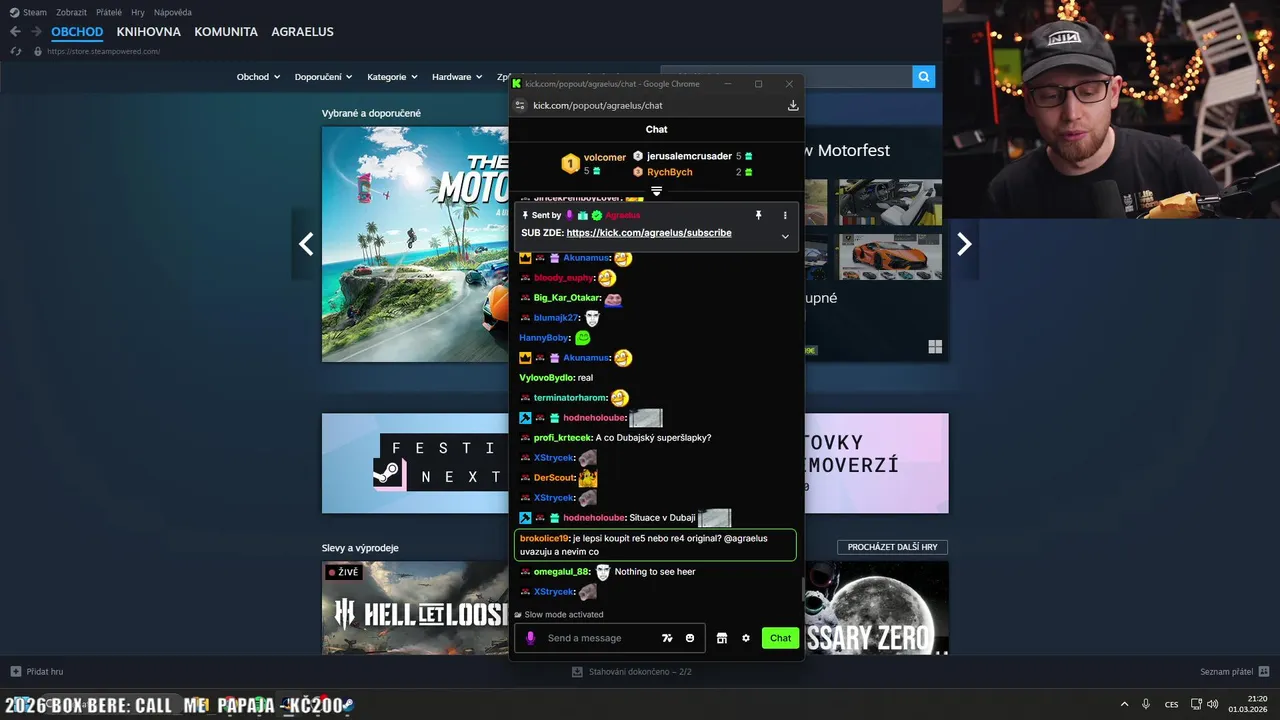Click the Windows platform icon on the game card

(x=935, y=347)
